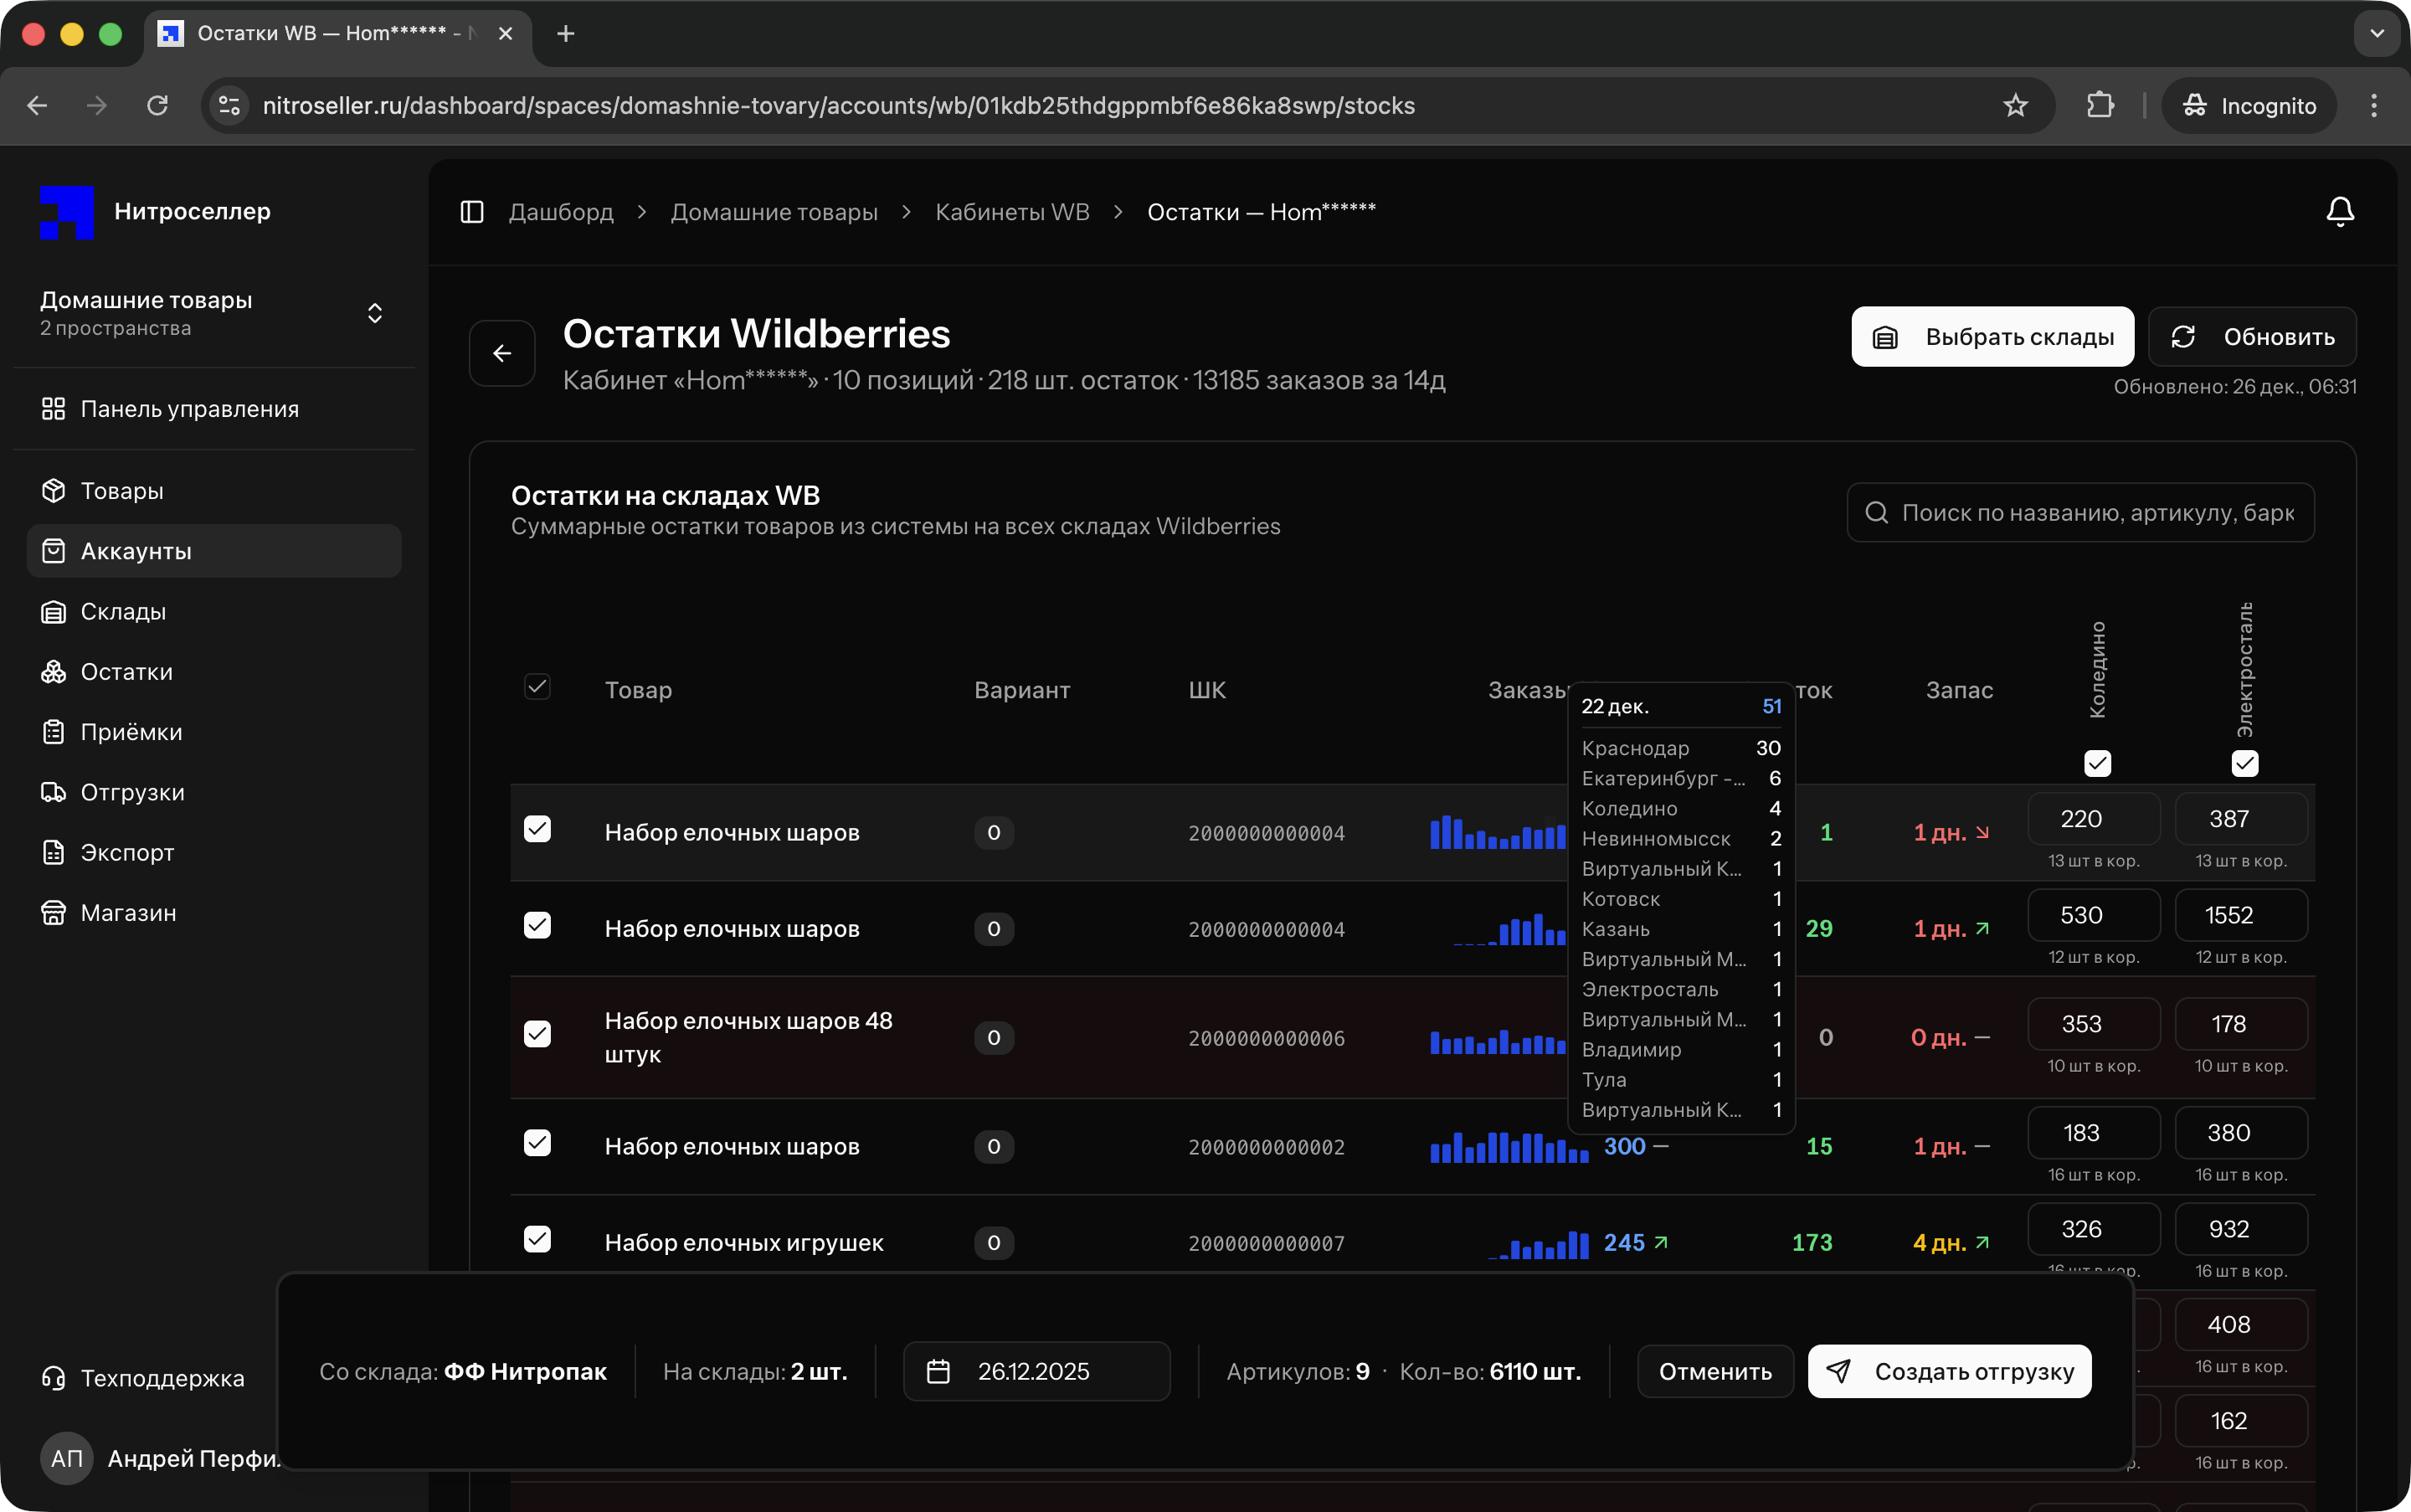Click the back arrow button

(x=502, y=353)
